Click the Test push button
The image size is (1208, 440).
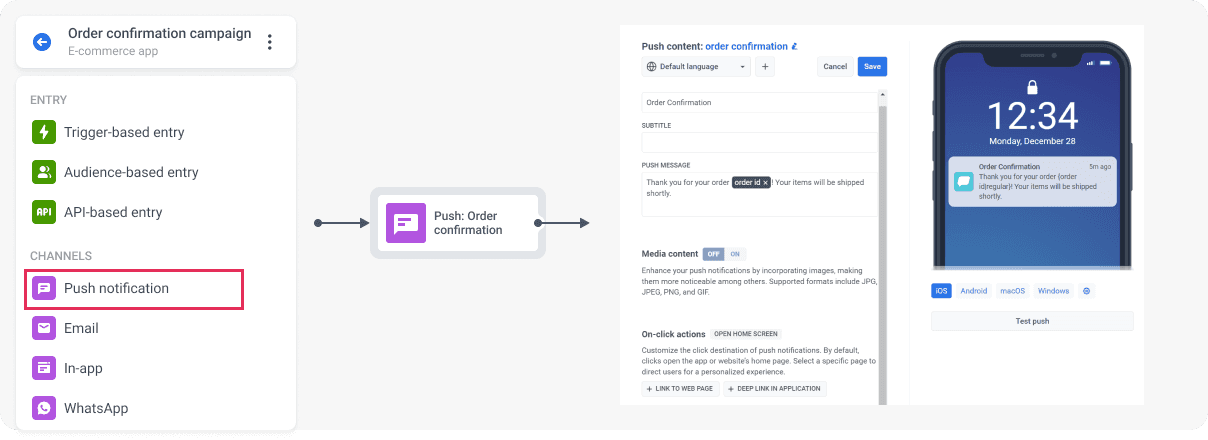[1032, 321]
